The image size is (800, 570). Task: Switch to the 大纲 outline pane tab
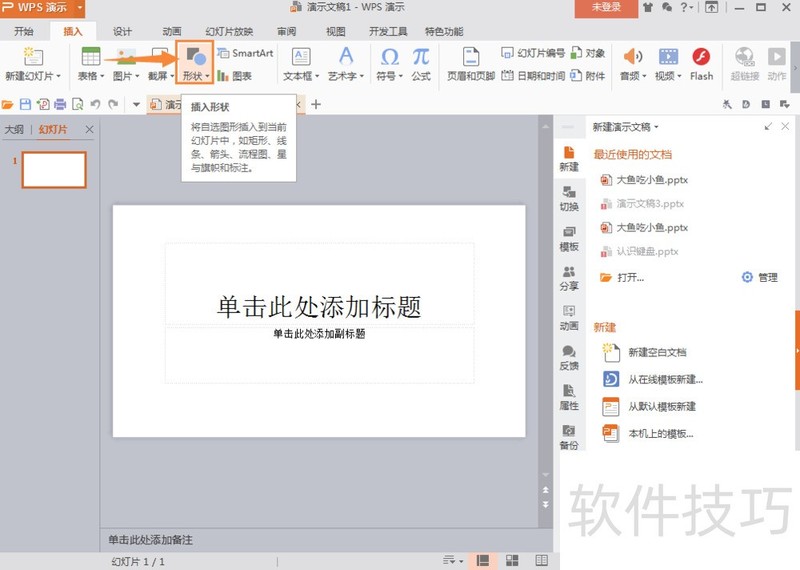click(14, 130)
